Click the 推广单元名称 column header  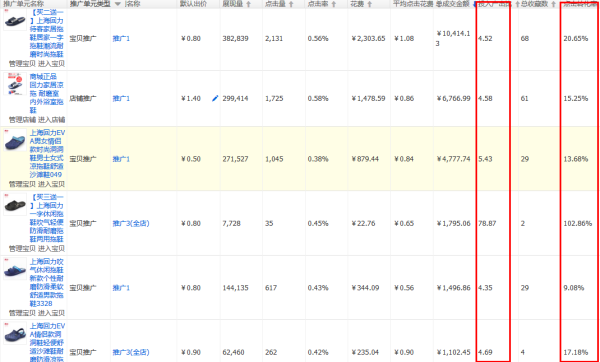tap(24, 3)
